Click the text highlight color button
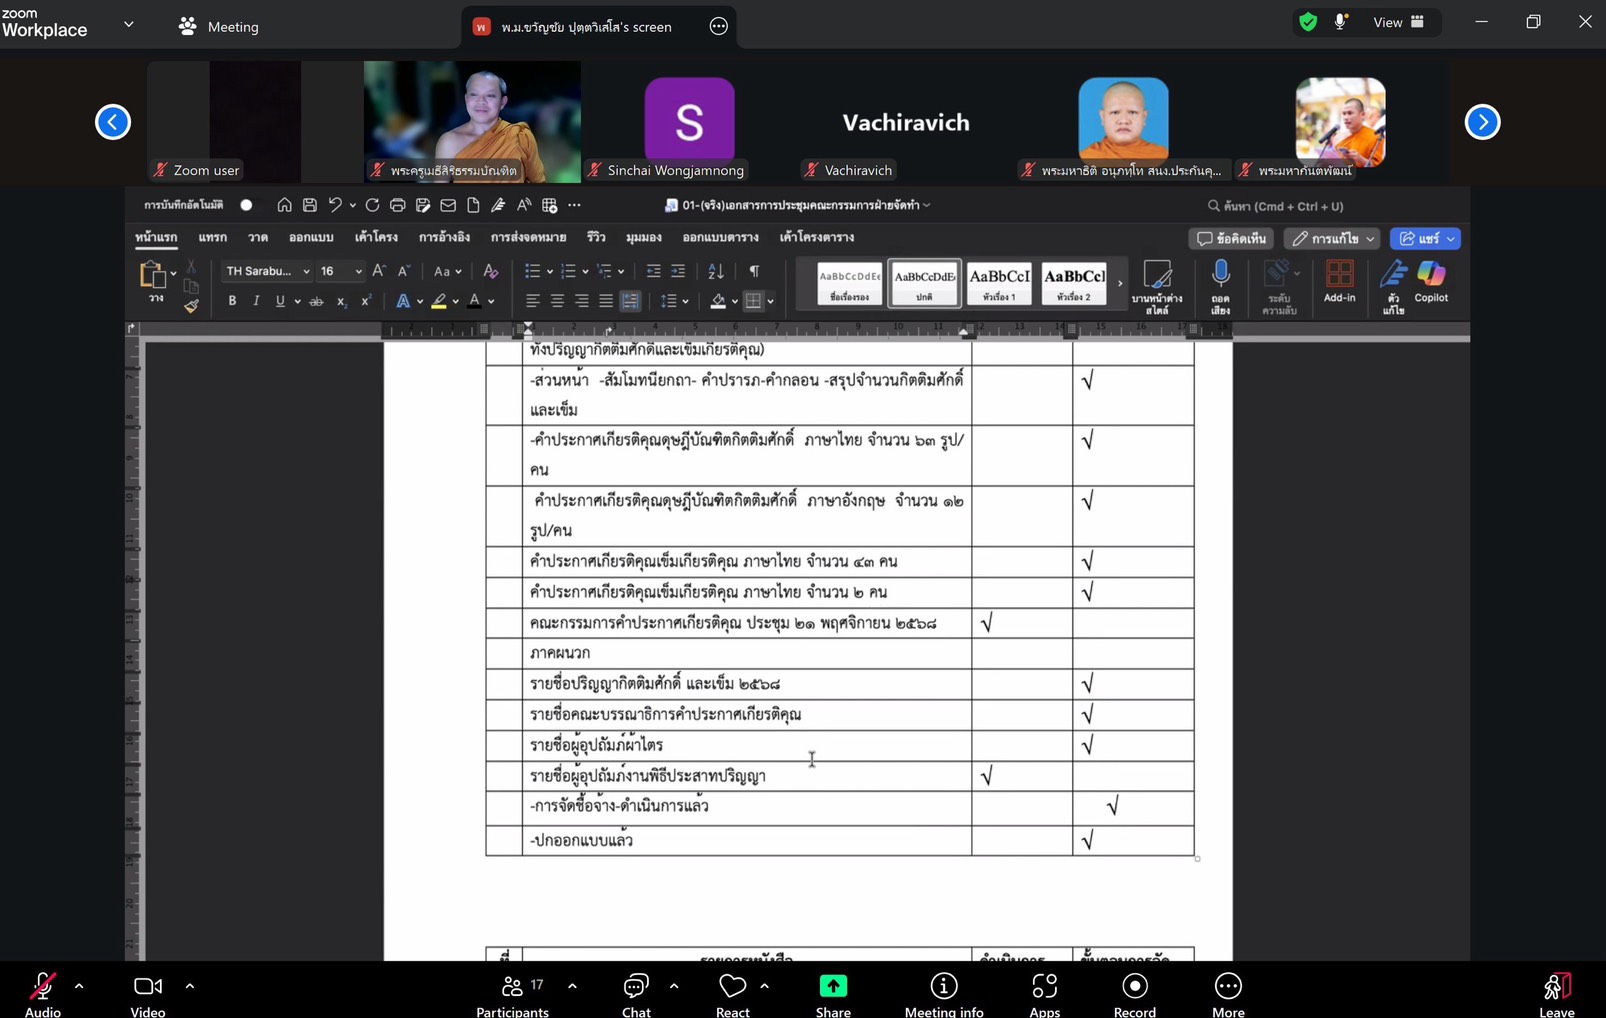Viewport: 1606px width, 1018px height. (x=439, y=301)
